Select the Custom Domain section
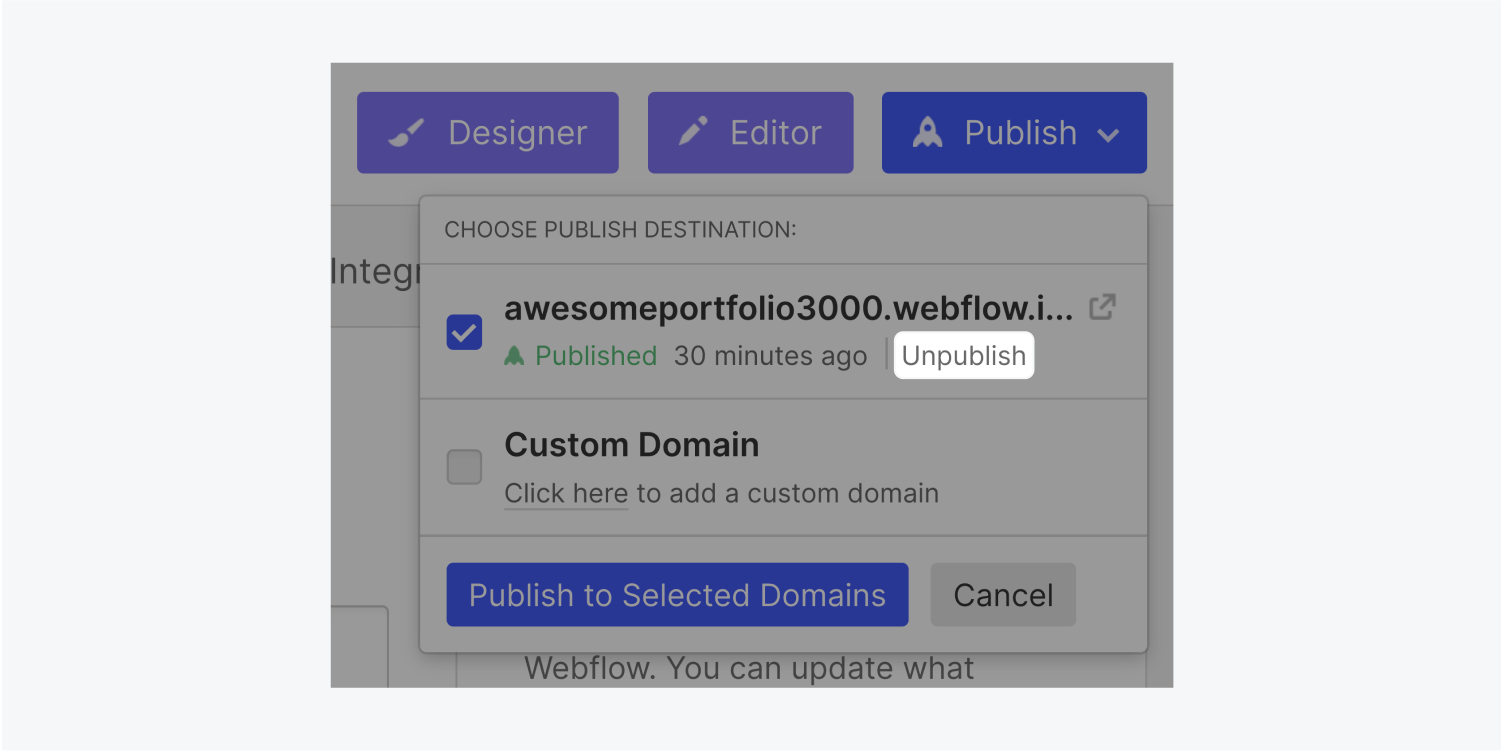 click(632, 444)
